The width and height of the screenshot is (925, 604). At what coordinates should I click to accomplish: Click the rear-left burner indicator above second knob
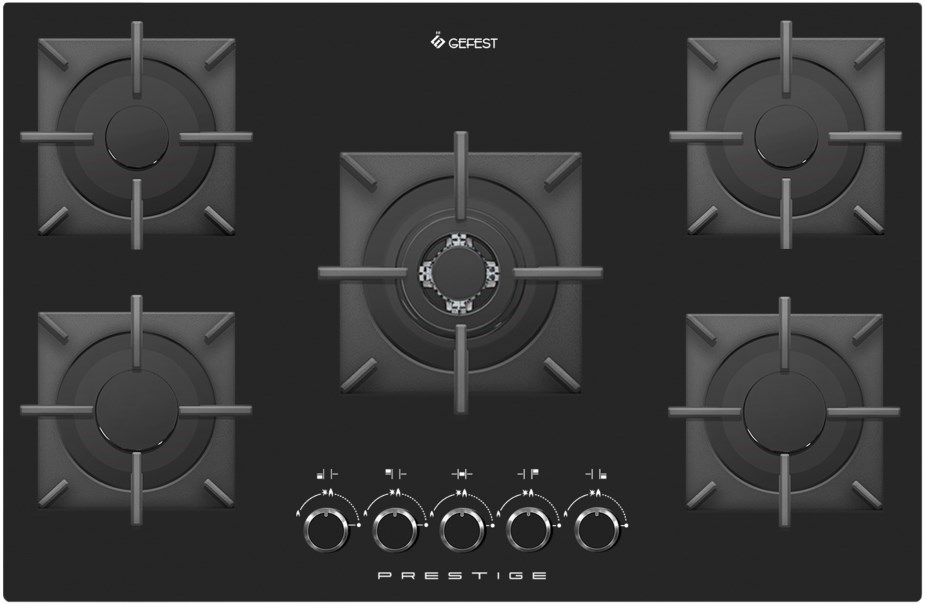point(395,474)
